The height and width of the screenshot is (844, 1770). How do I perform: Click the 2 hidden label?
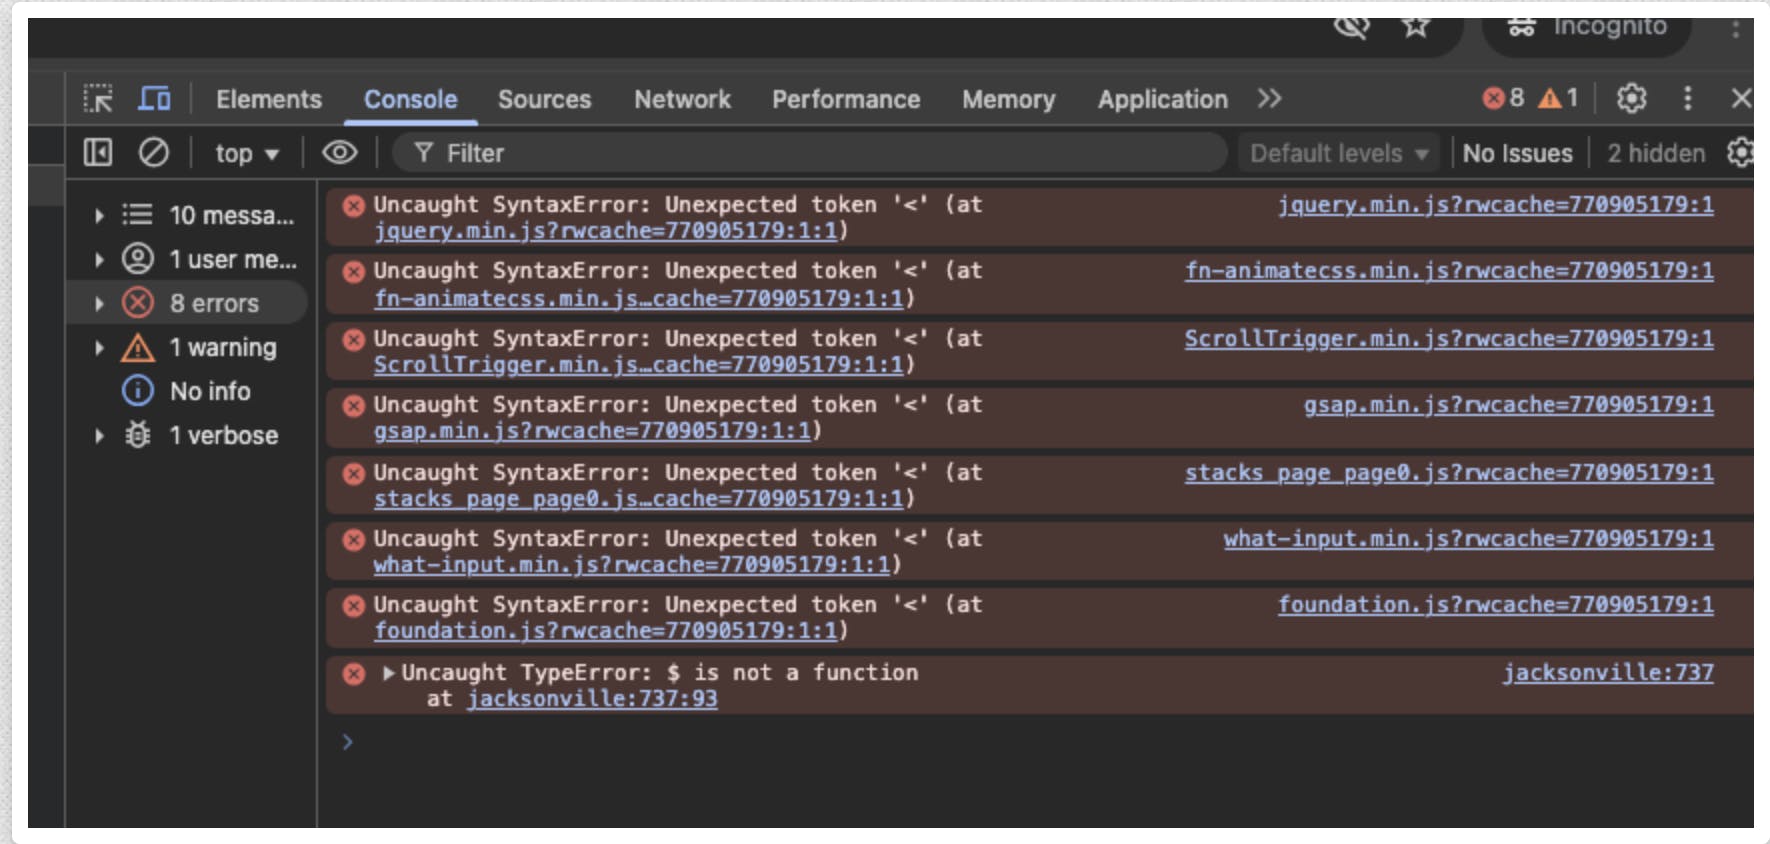click(x=1656, y=153)
